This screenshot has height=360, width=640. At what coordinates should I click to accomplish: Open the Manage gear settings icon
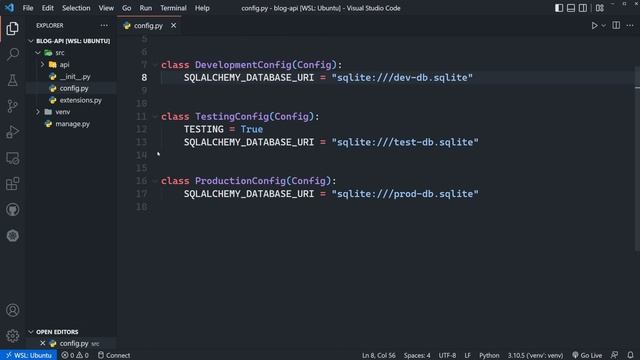(13, 336)
